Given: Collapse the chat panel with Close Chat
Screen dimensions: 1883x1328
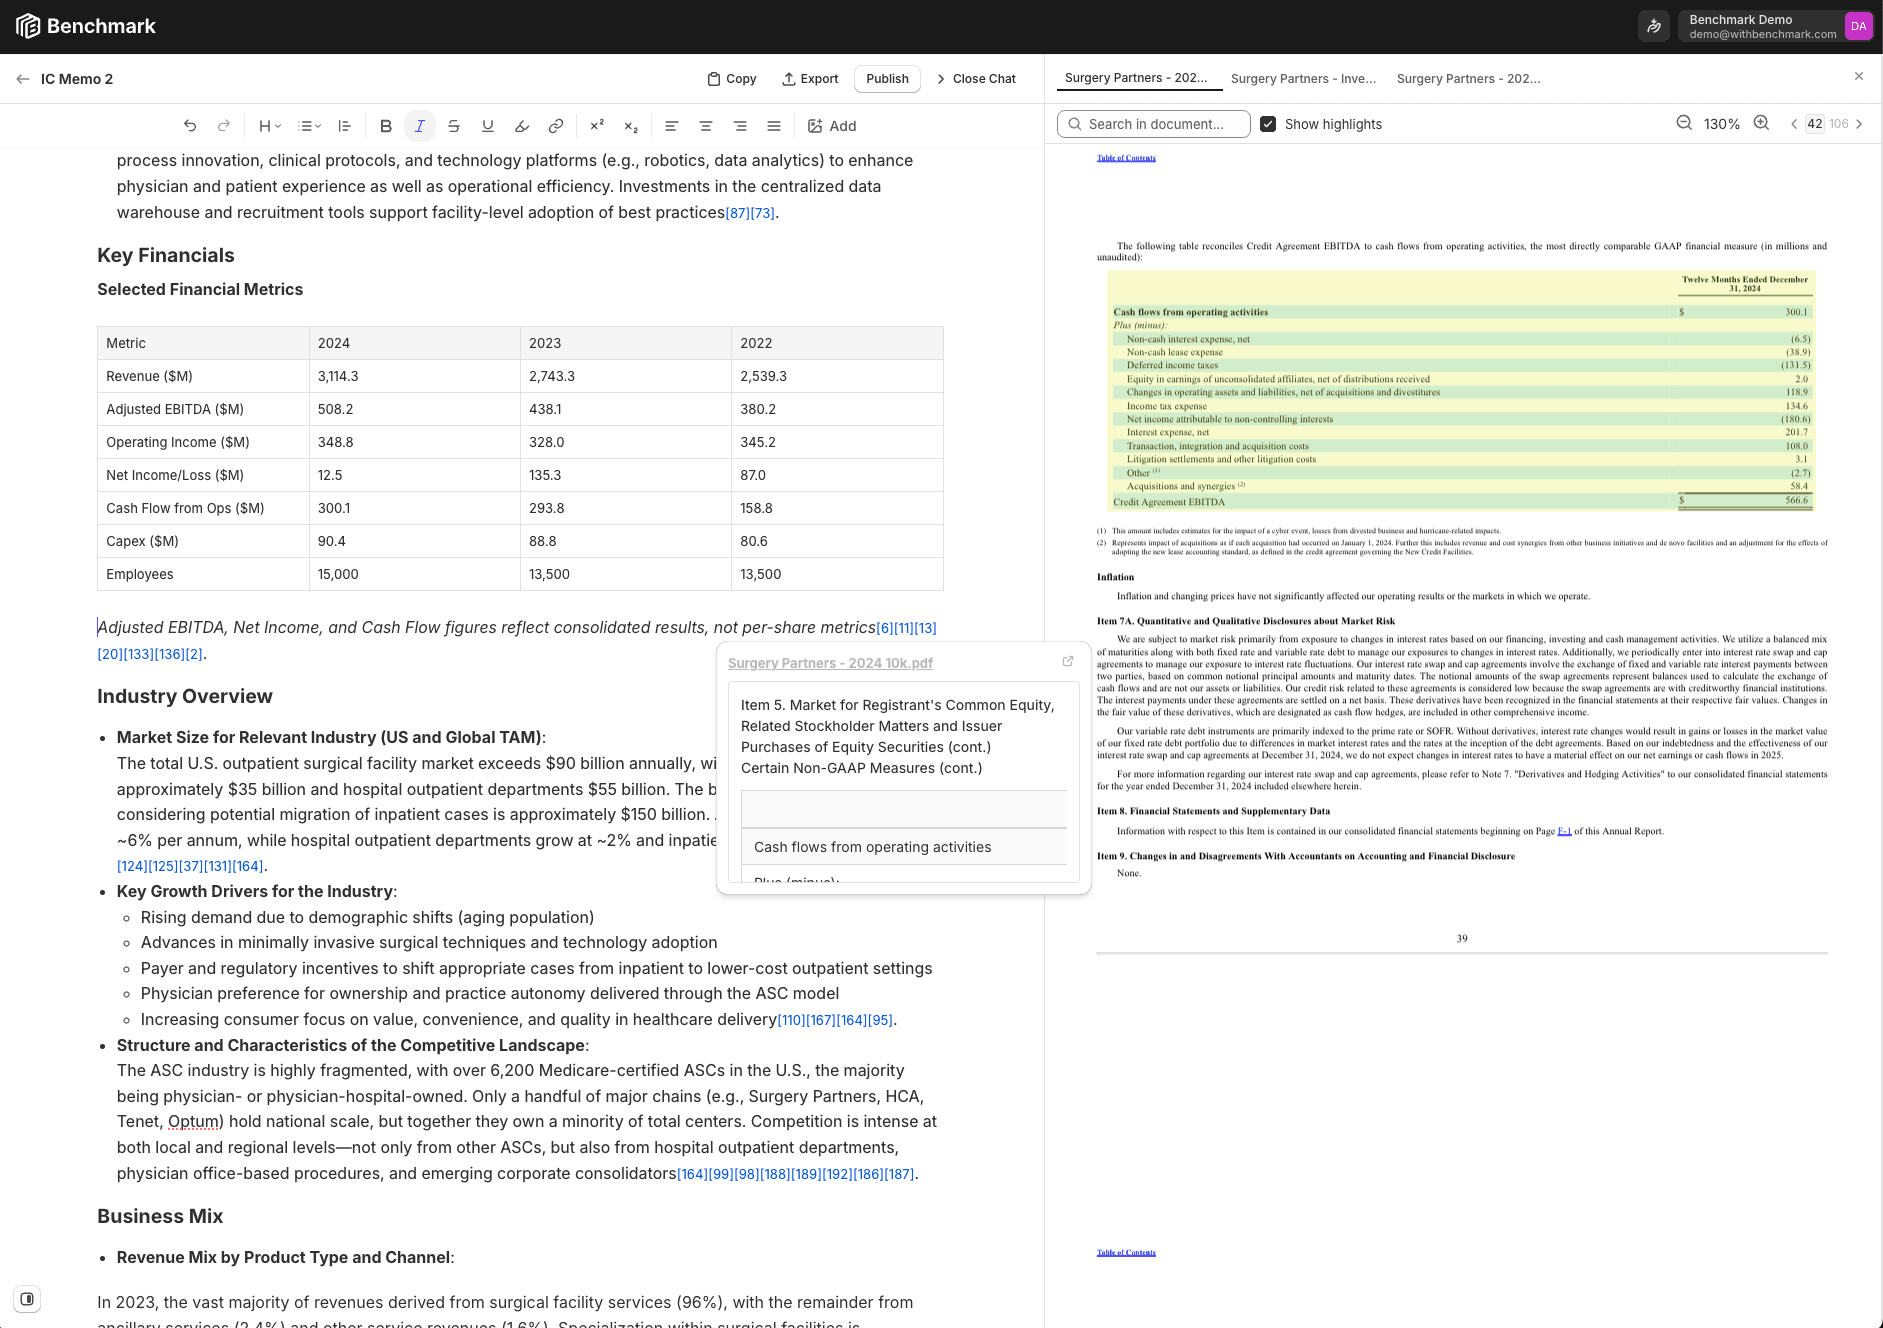Looking at the screenshot, I should coord(975,79).
